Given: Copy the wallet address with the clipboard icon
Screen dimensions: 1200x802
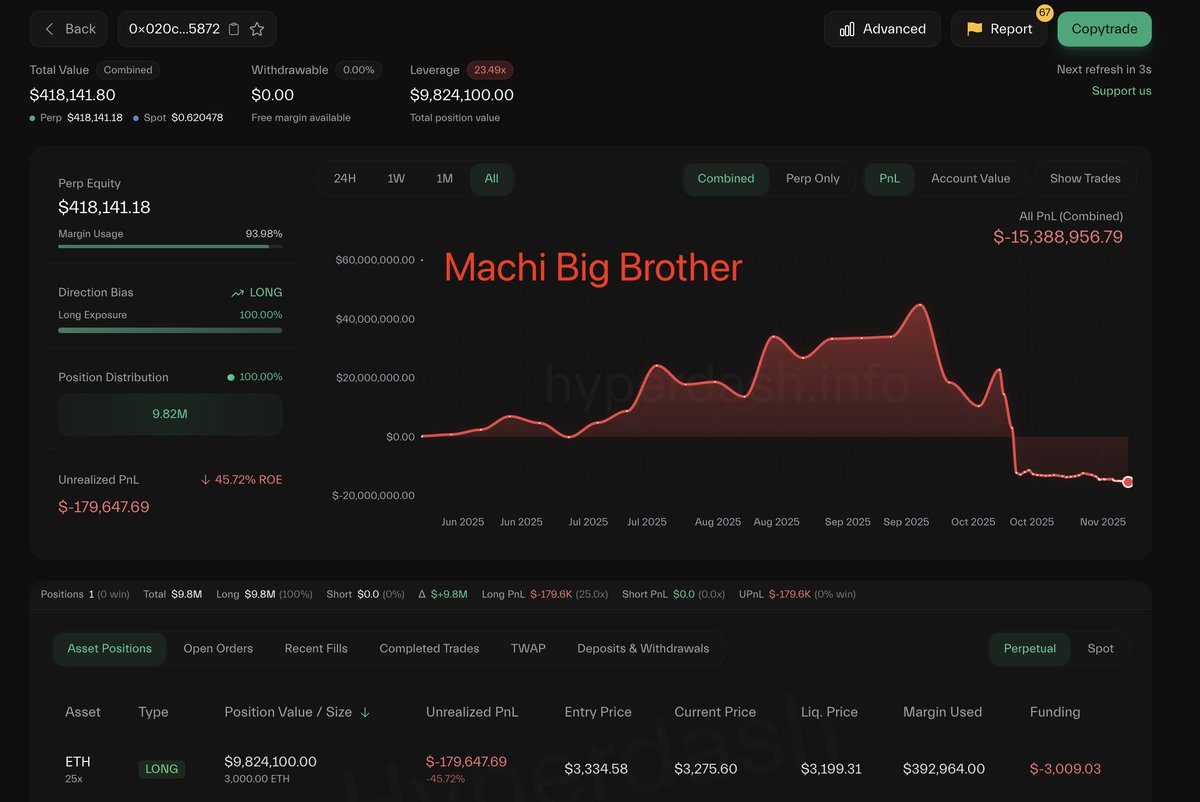Looking at the screenshot, I should (x=234, y=29).
